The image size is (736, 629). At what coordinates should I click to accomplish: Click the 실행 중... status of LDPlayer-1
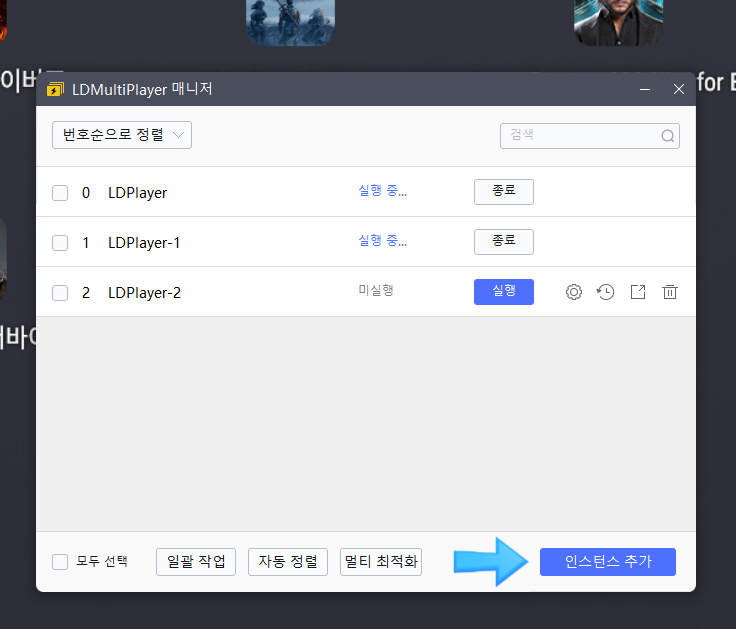tap(383, 241)
